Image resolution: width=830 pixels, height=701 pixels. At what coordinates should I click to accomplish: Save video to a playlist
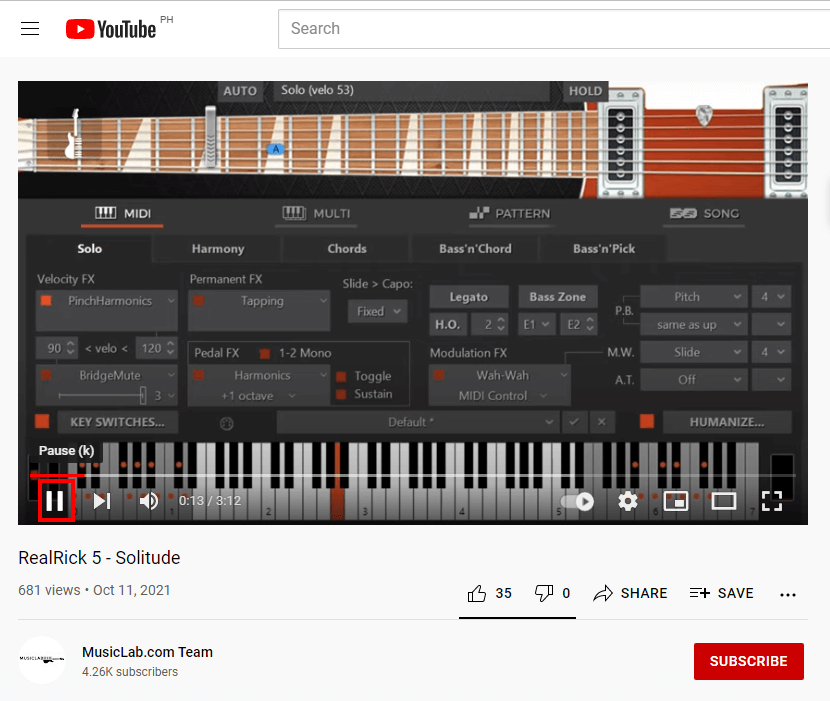pyautogui.click(x=721, y=594)
